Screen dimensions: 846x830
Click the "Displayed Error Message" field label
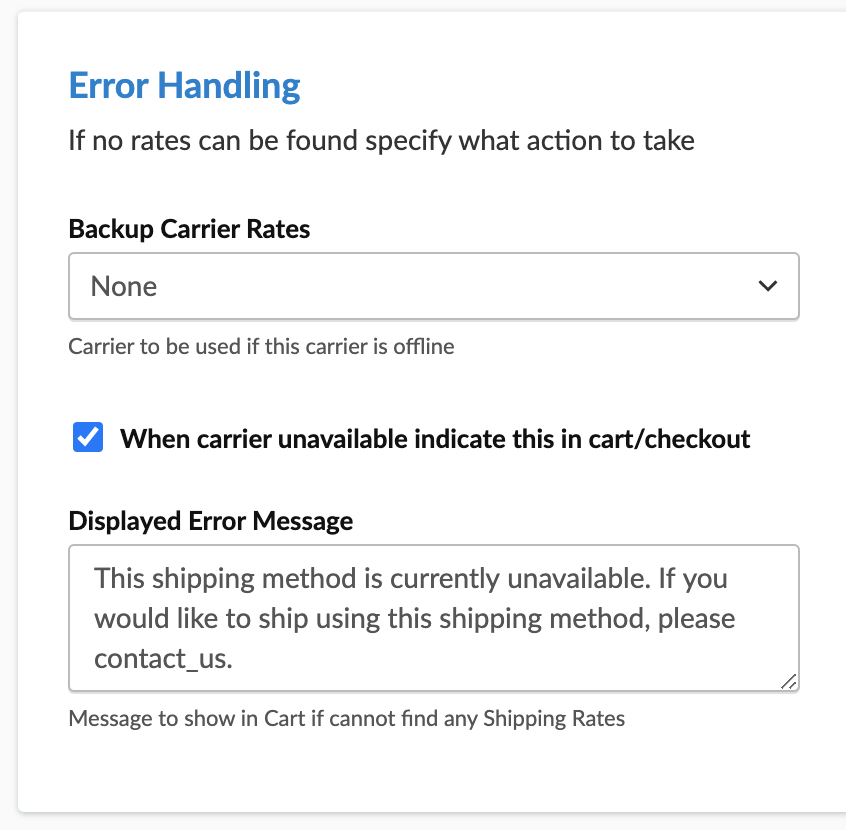click(210, 521)
